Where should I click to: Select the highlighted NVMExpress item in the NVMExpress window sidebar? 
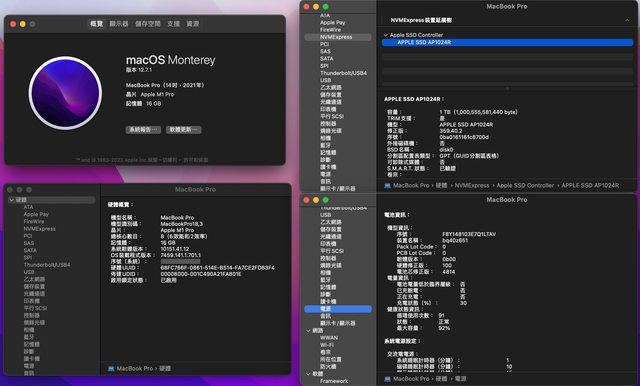338,37
